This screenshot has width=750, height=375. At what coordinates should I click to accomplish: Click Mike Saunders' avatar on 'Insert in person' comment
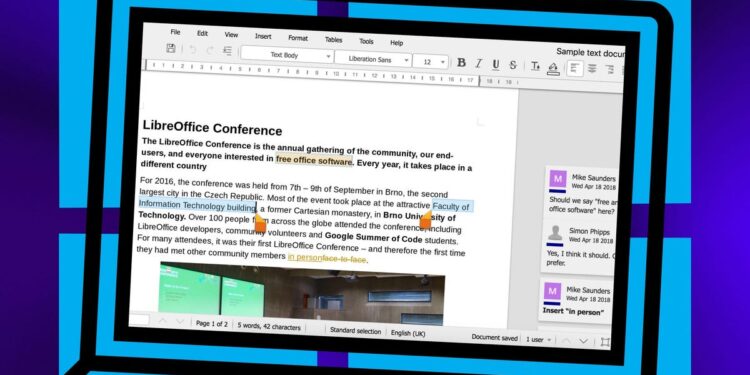552,291
